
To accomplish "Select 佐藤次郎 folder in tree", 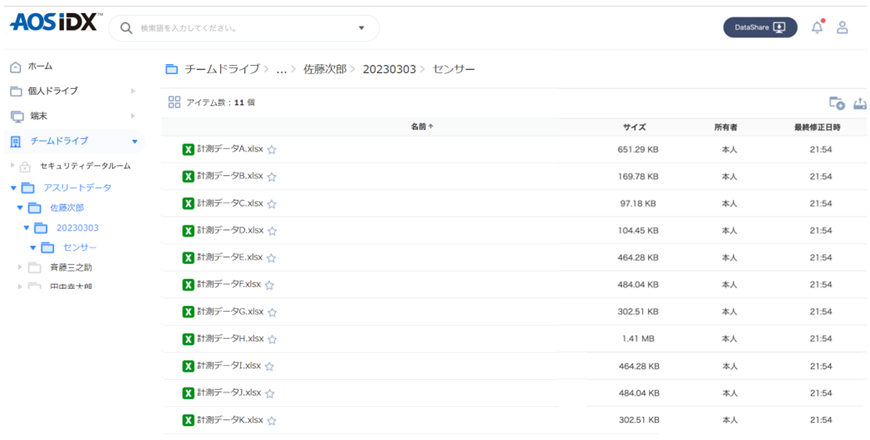I will coord(67,208).
